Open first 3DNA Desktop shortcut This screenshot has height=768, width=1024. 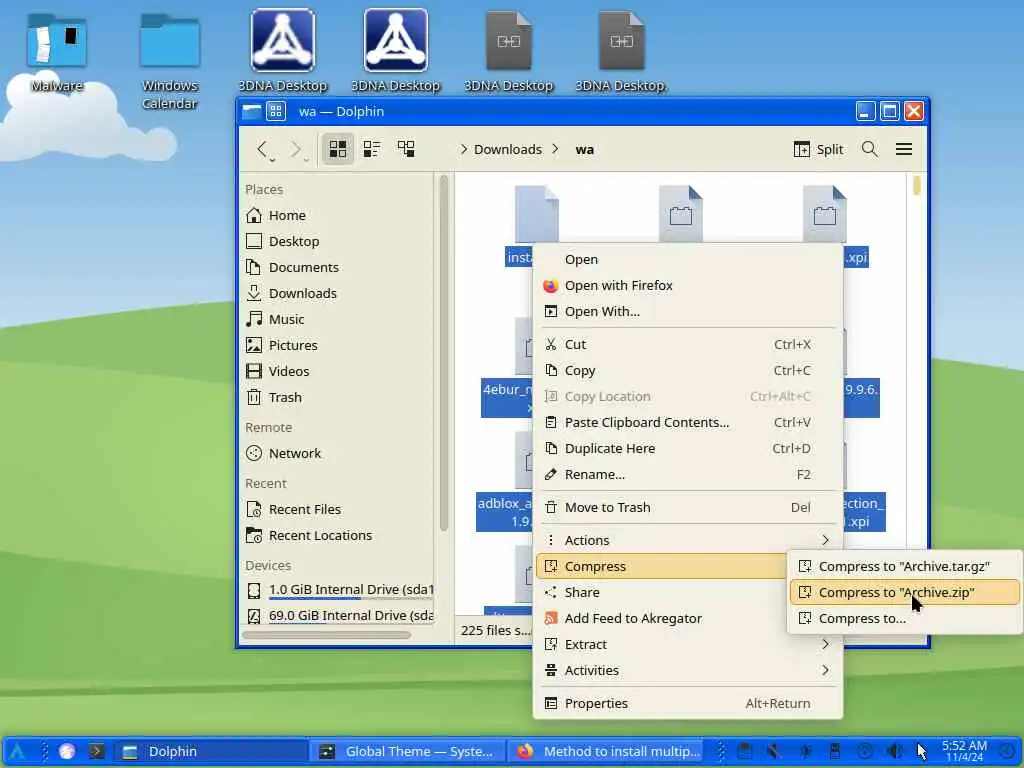coord(283,50)
